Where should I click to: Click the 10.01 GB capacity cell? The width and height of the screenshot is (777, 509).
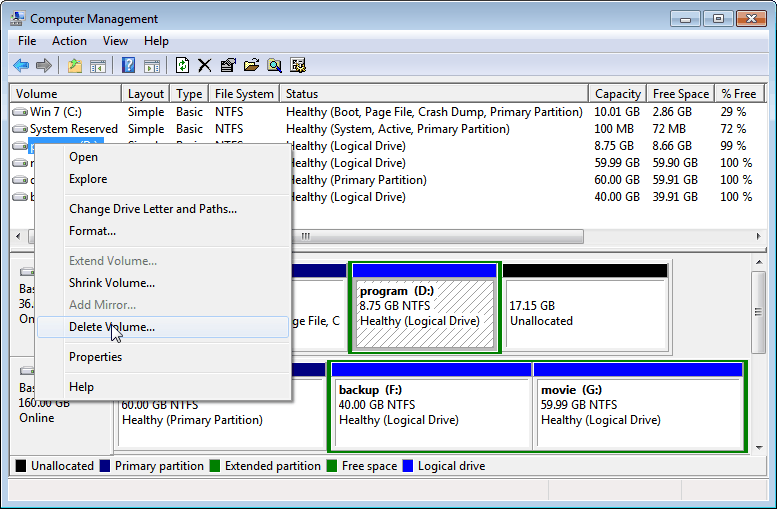coord(617,112)
